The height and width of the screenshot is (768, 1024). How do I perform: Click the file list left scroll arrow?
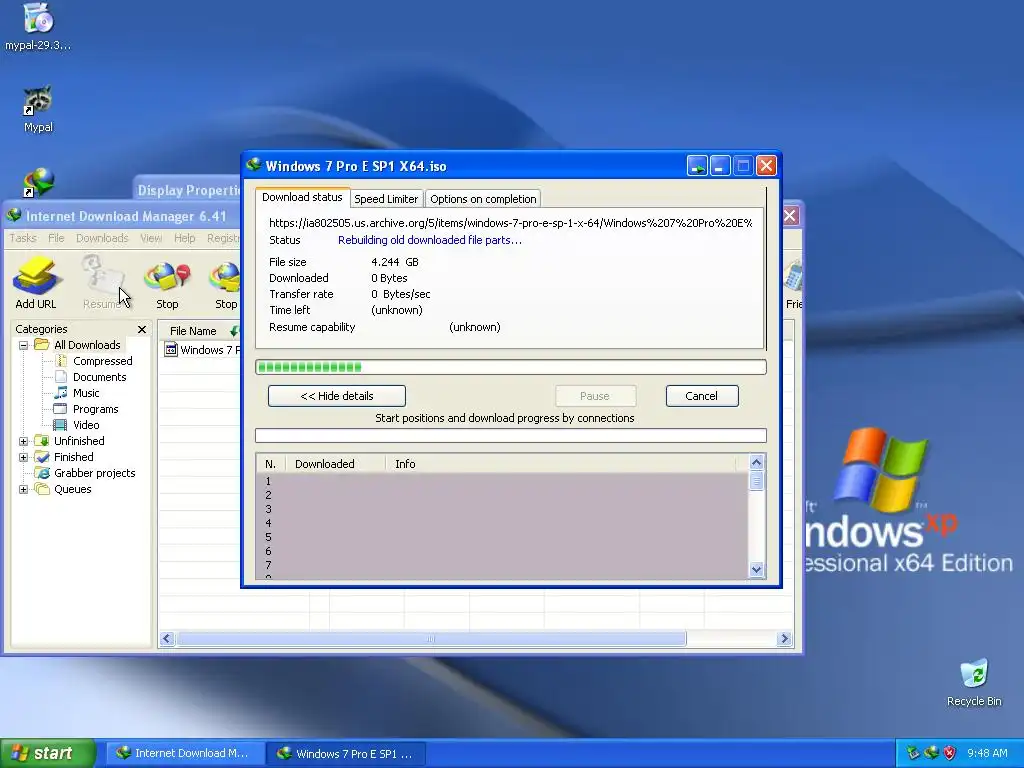click(x=167, y=639)
